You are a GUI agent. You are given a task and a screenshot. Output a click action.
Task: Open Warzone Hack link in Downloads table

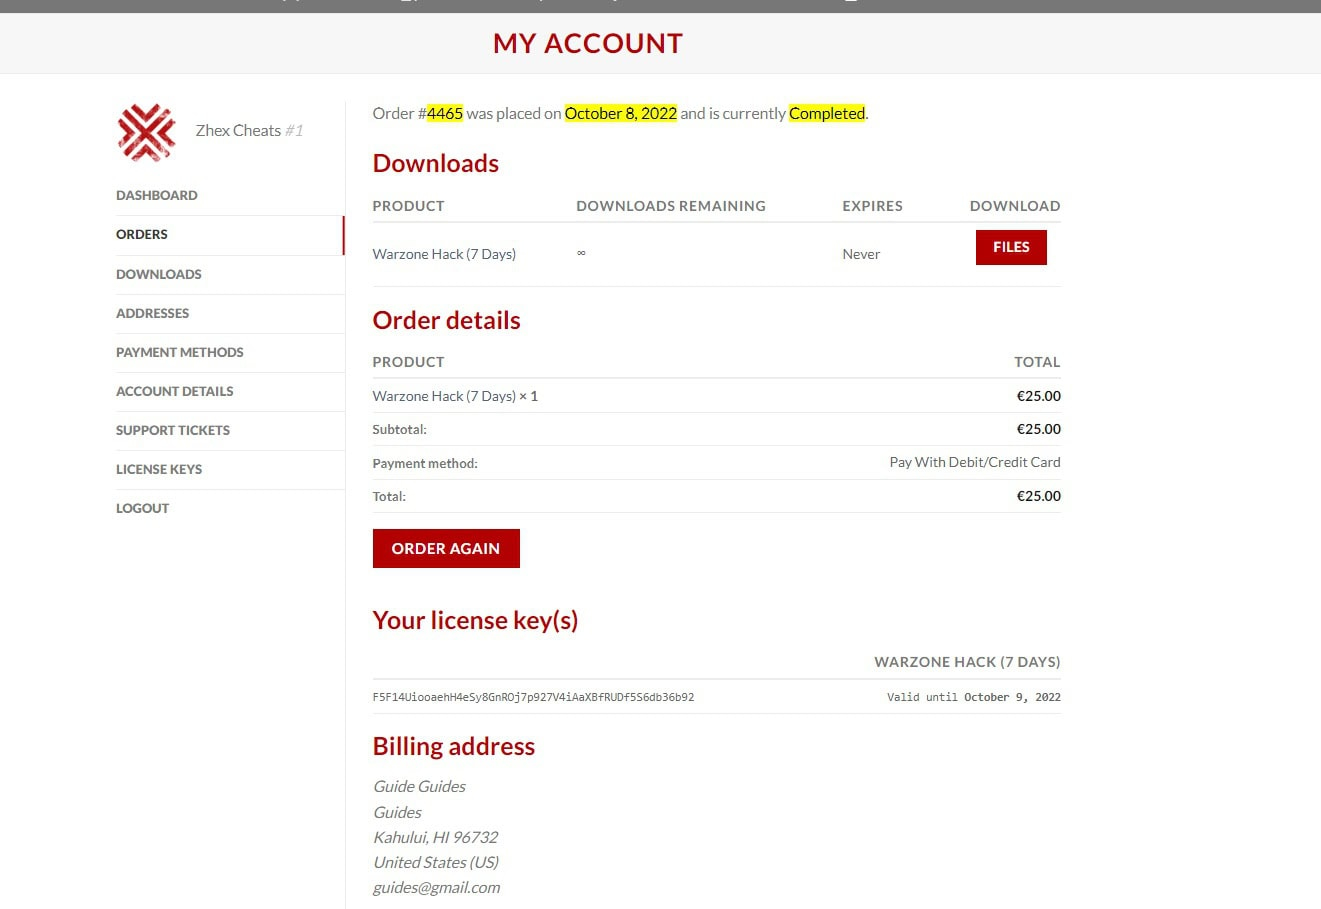point(444,254)
